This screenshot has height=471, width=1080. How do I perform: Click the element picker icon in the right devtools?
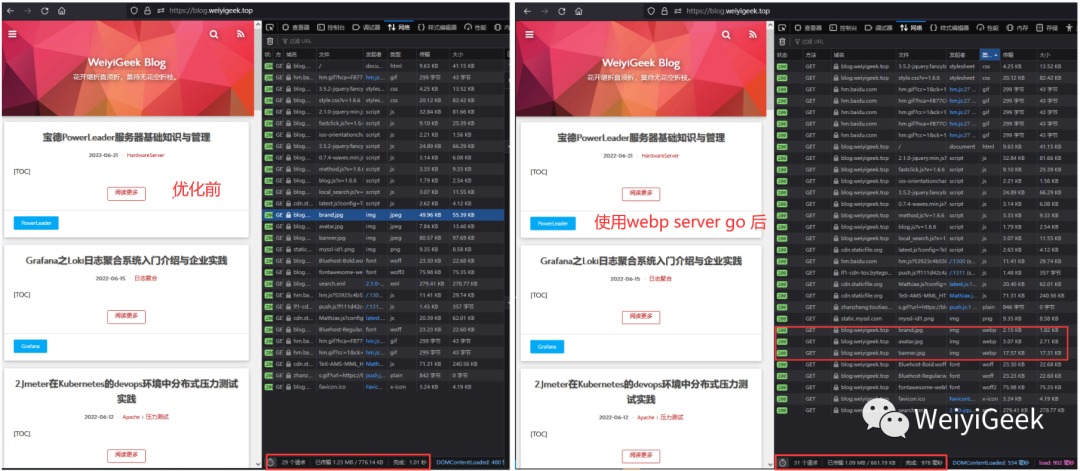point(782,28)
